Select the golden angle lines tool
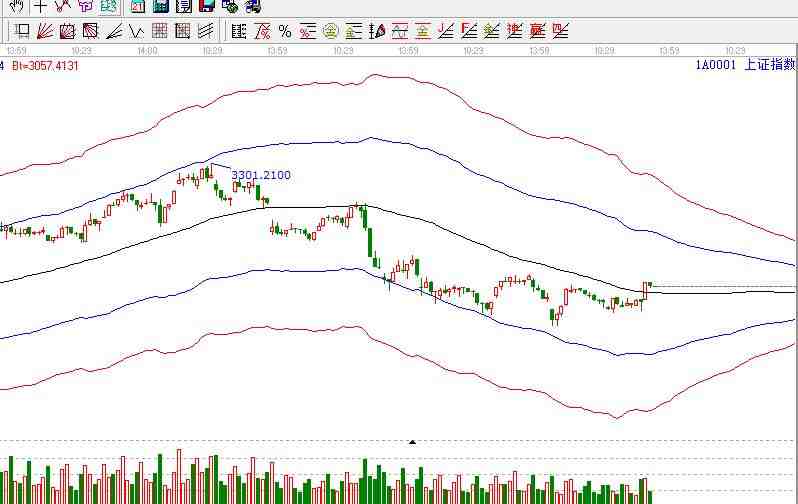Screen dimensions: 798x504 click(x=492, y=31)
